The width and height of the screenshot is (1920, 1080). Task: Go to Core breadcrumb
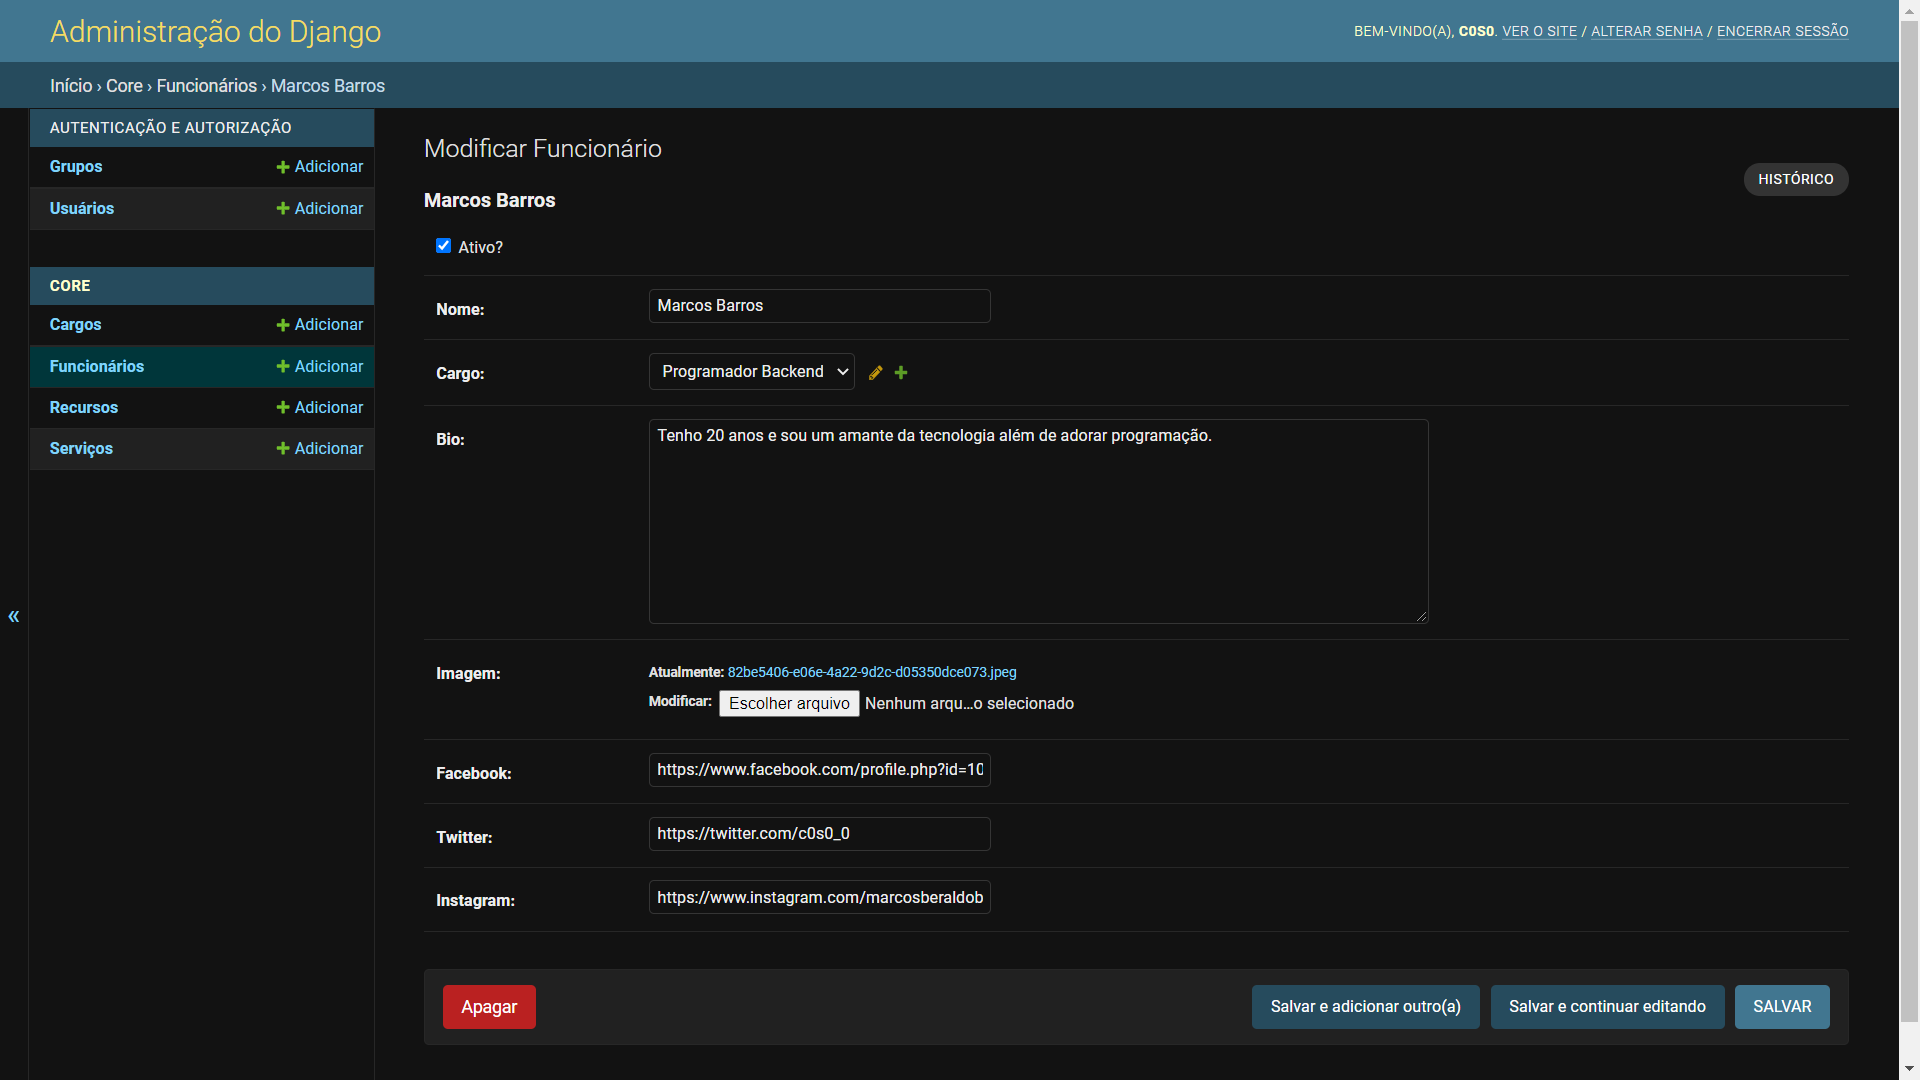coord(124,86)
